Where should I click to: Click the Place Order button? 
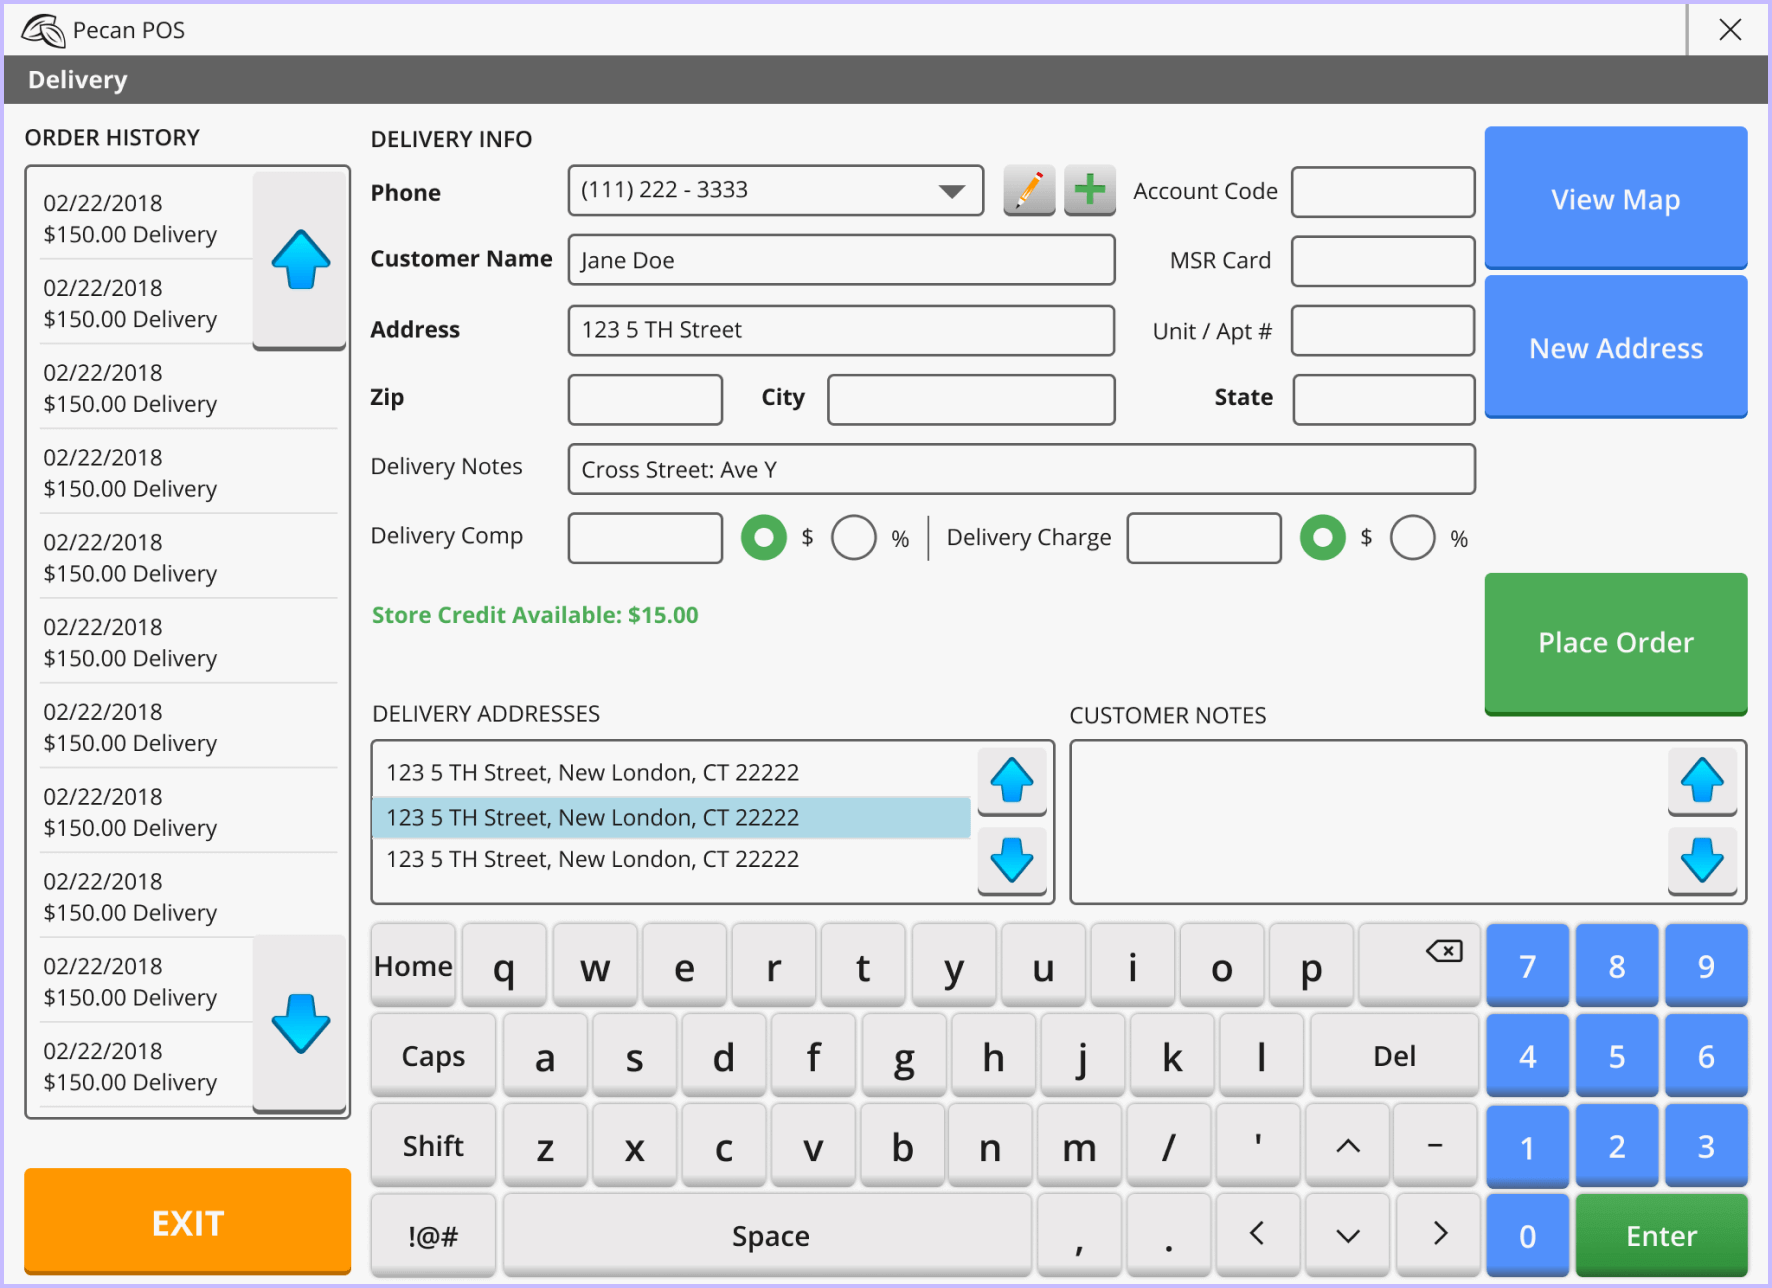pos(1615,643)
